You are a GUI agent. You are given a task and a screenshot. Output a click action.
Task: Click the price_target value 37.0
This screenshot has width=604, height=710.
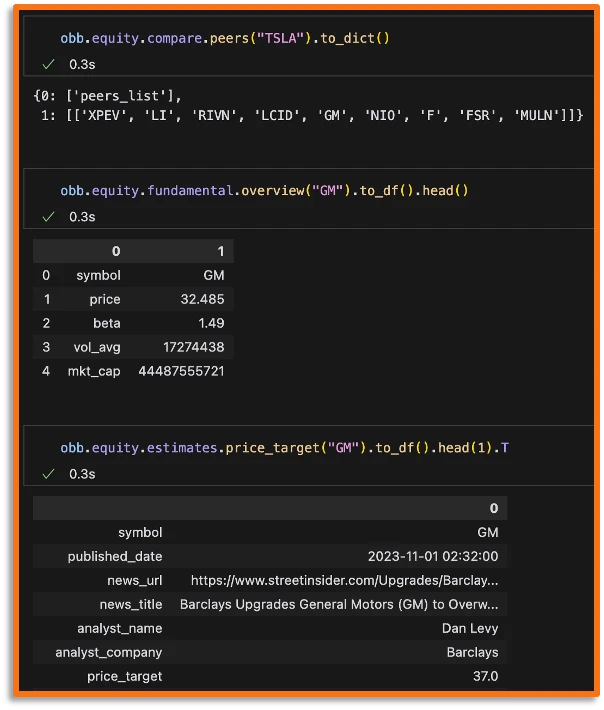483,676
